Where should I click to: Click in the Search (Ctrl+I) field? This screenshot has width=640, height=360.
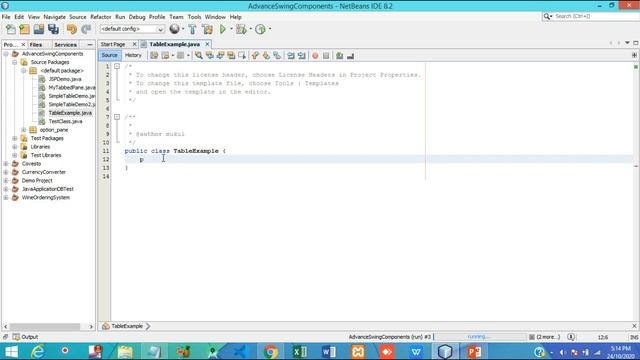coord(595,16)
